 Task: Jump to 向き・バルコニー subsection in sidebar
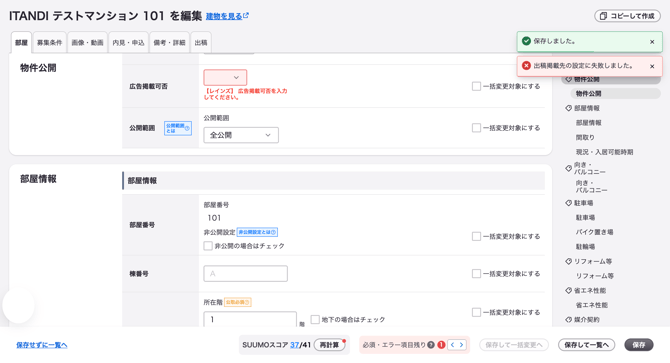(x=591, y=186)
